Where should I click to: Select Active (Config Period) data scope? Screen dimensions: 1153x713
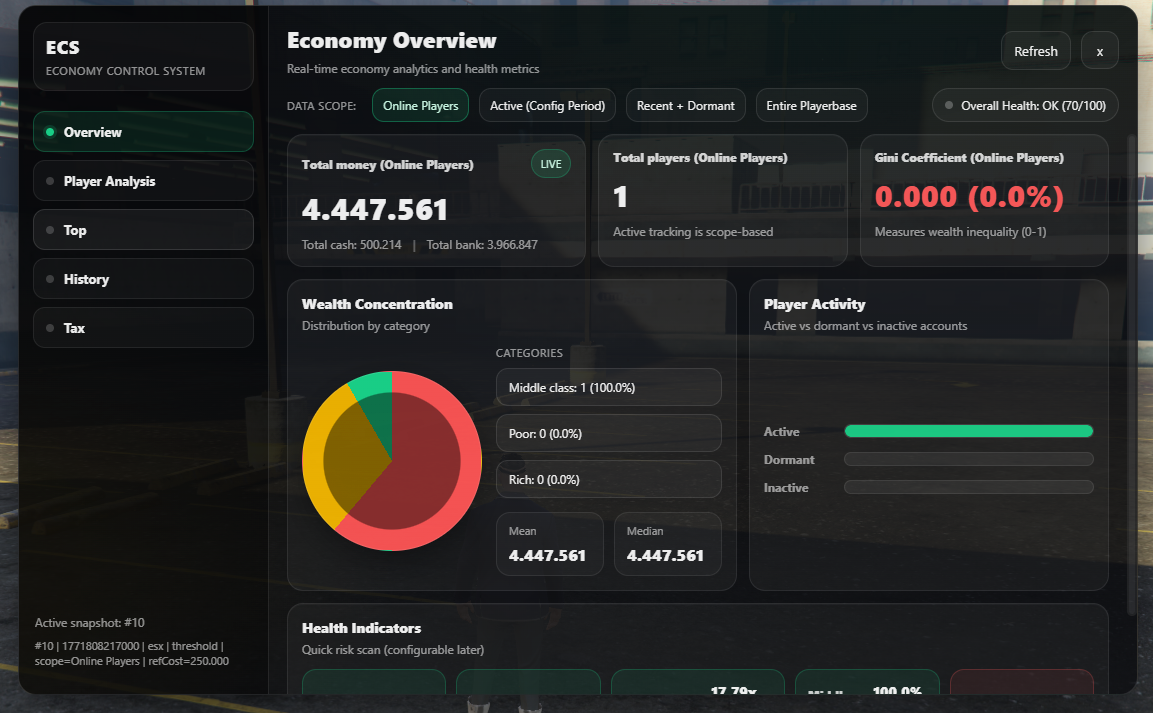[x=547, y=105]
